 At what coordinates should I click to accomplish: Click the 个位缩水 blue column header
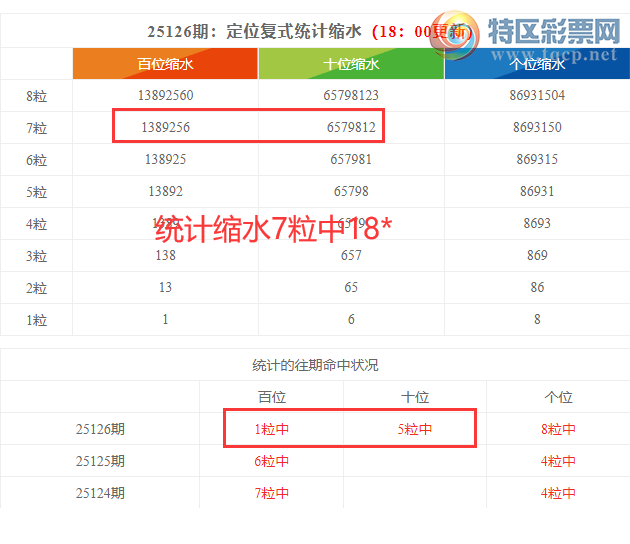(x=537, y=63)
